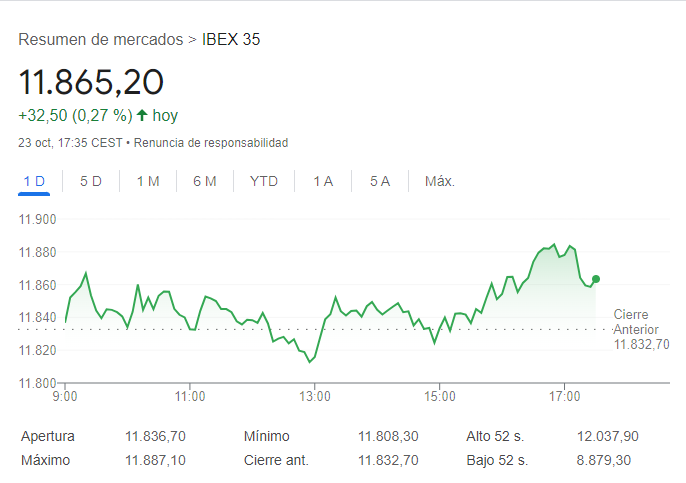The height and width of the screenshot is (483, 686).
Task: Open the 1 M chart range
Action: coord(148,181)
